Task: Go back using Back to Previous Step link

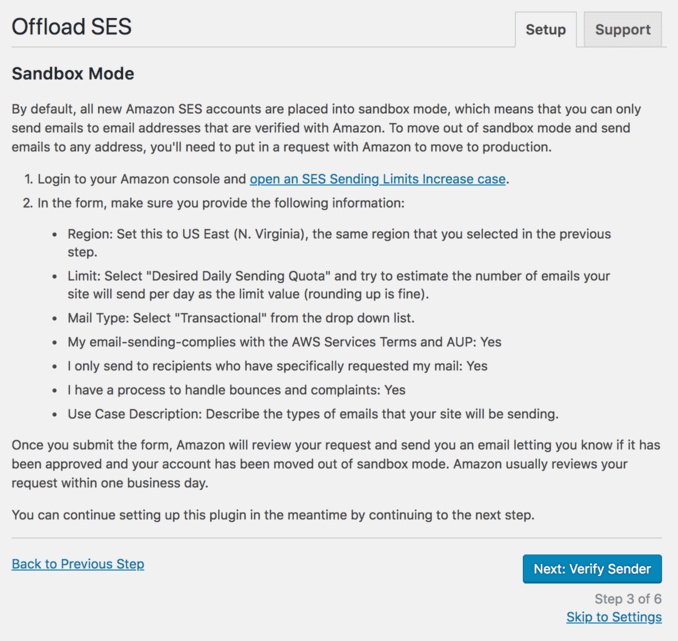Action: (x=78, y=564)
